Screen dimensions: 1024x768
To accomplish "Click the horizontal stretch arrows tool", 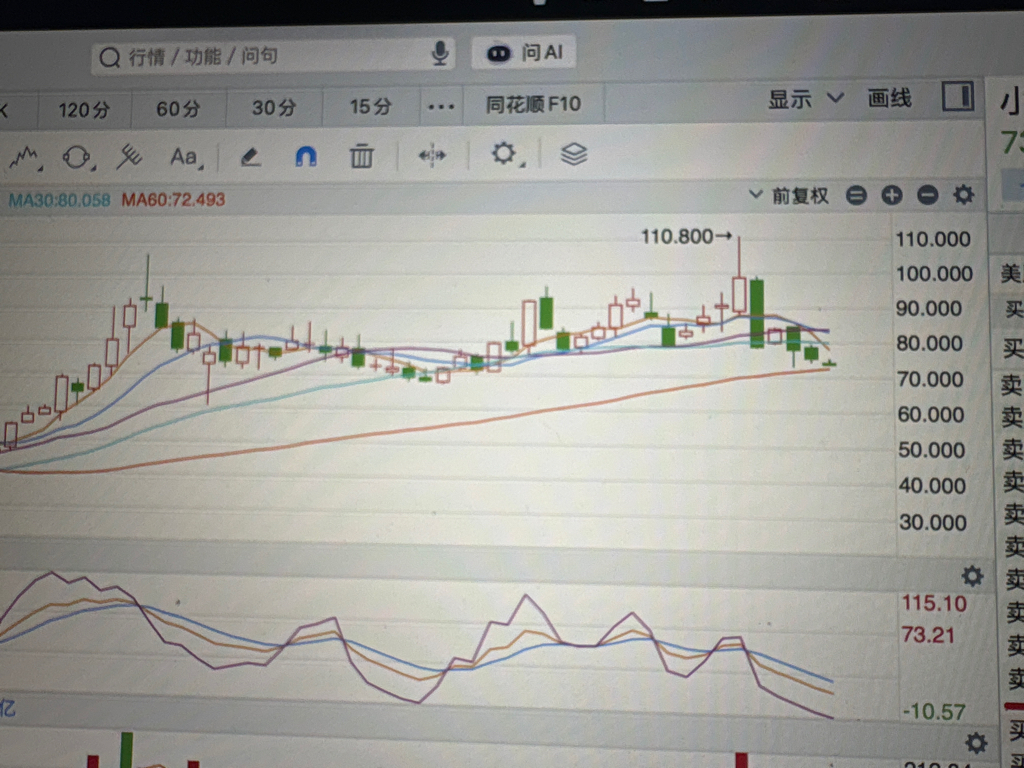I will (432, 155).
